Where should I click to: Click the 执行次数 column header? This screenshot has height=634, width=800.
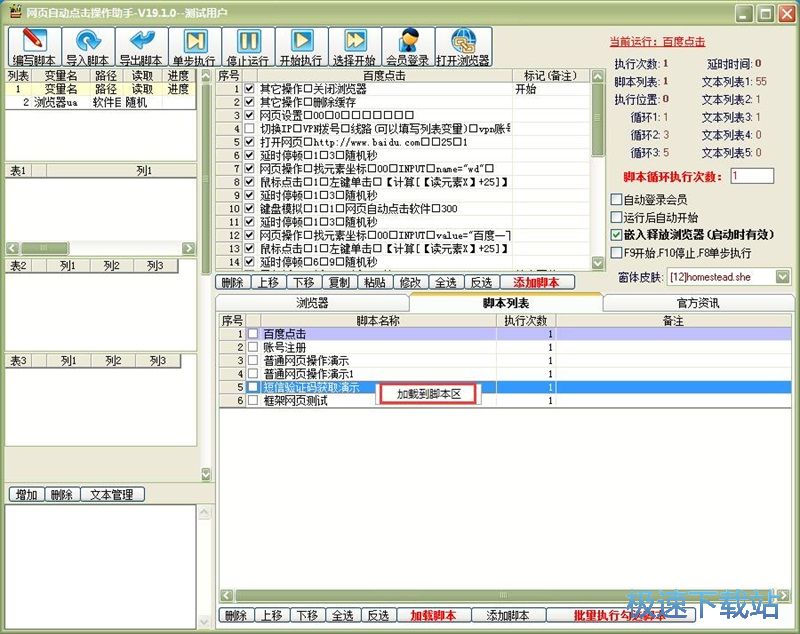click(x=526, y=320)
